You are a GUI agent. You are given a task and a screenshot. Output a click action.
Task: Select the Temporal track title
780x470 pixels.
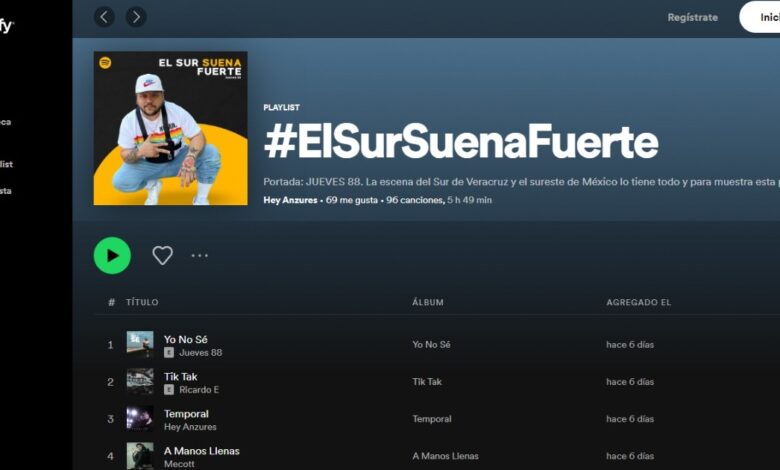point(186,414)
